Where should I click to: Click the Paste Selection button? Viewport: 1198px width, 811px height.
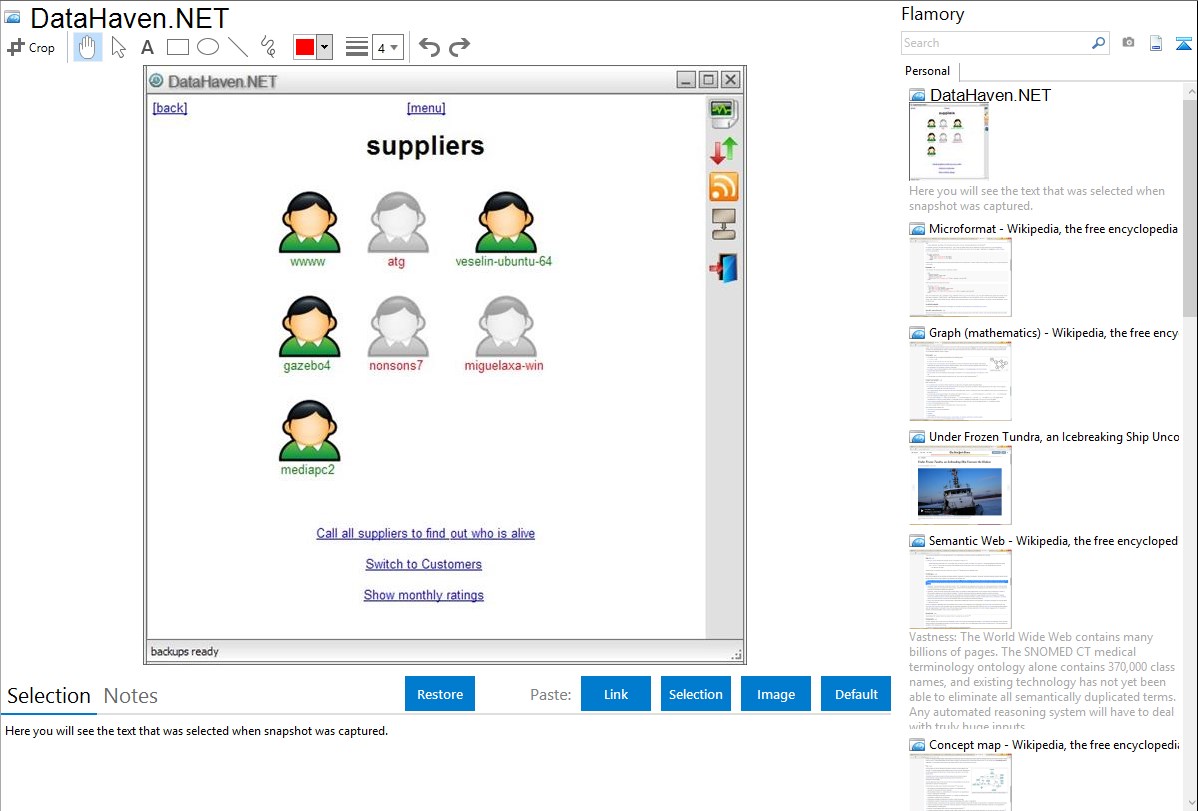coord(696,694)
